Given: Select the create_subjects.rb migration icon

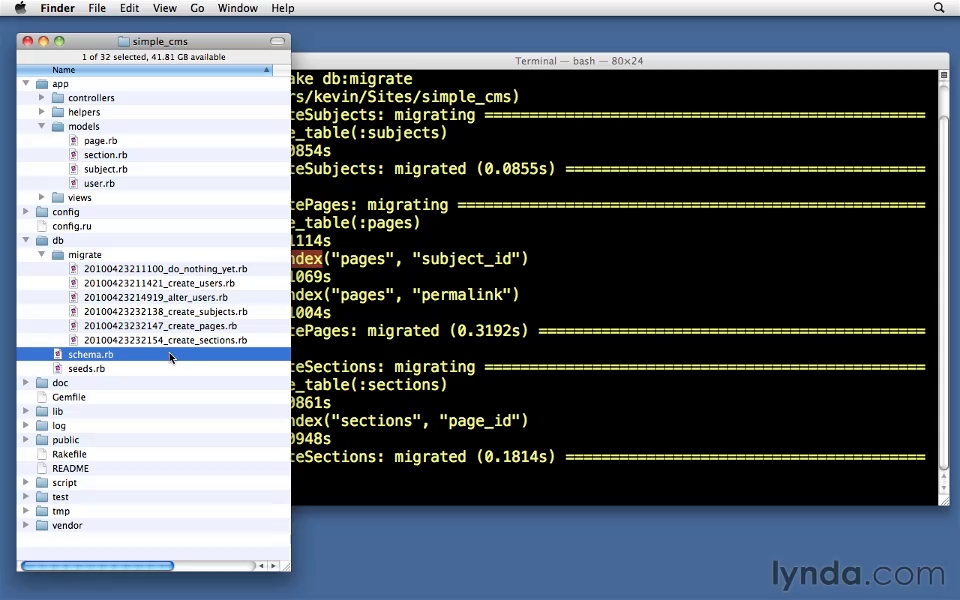Looking at the screenshot, I should [x=73, y=312].
